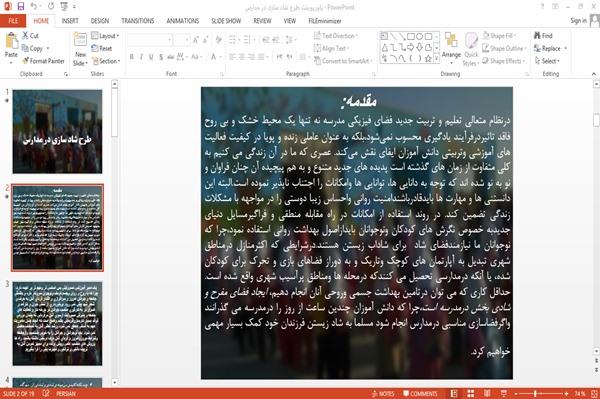Click zoom in plus button
Image resolution: width=600 pixels, height=399 pixels.
pos(566,394)
